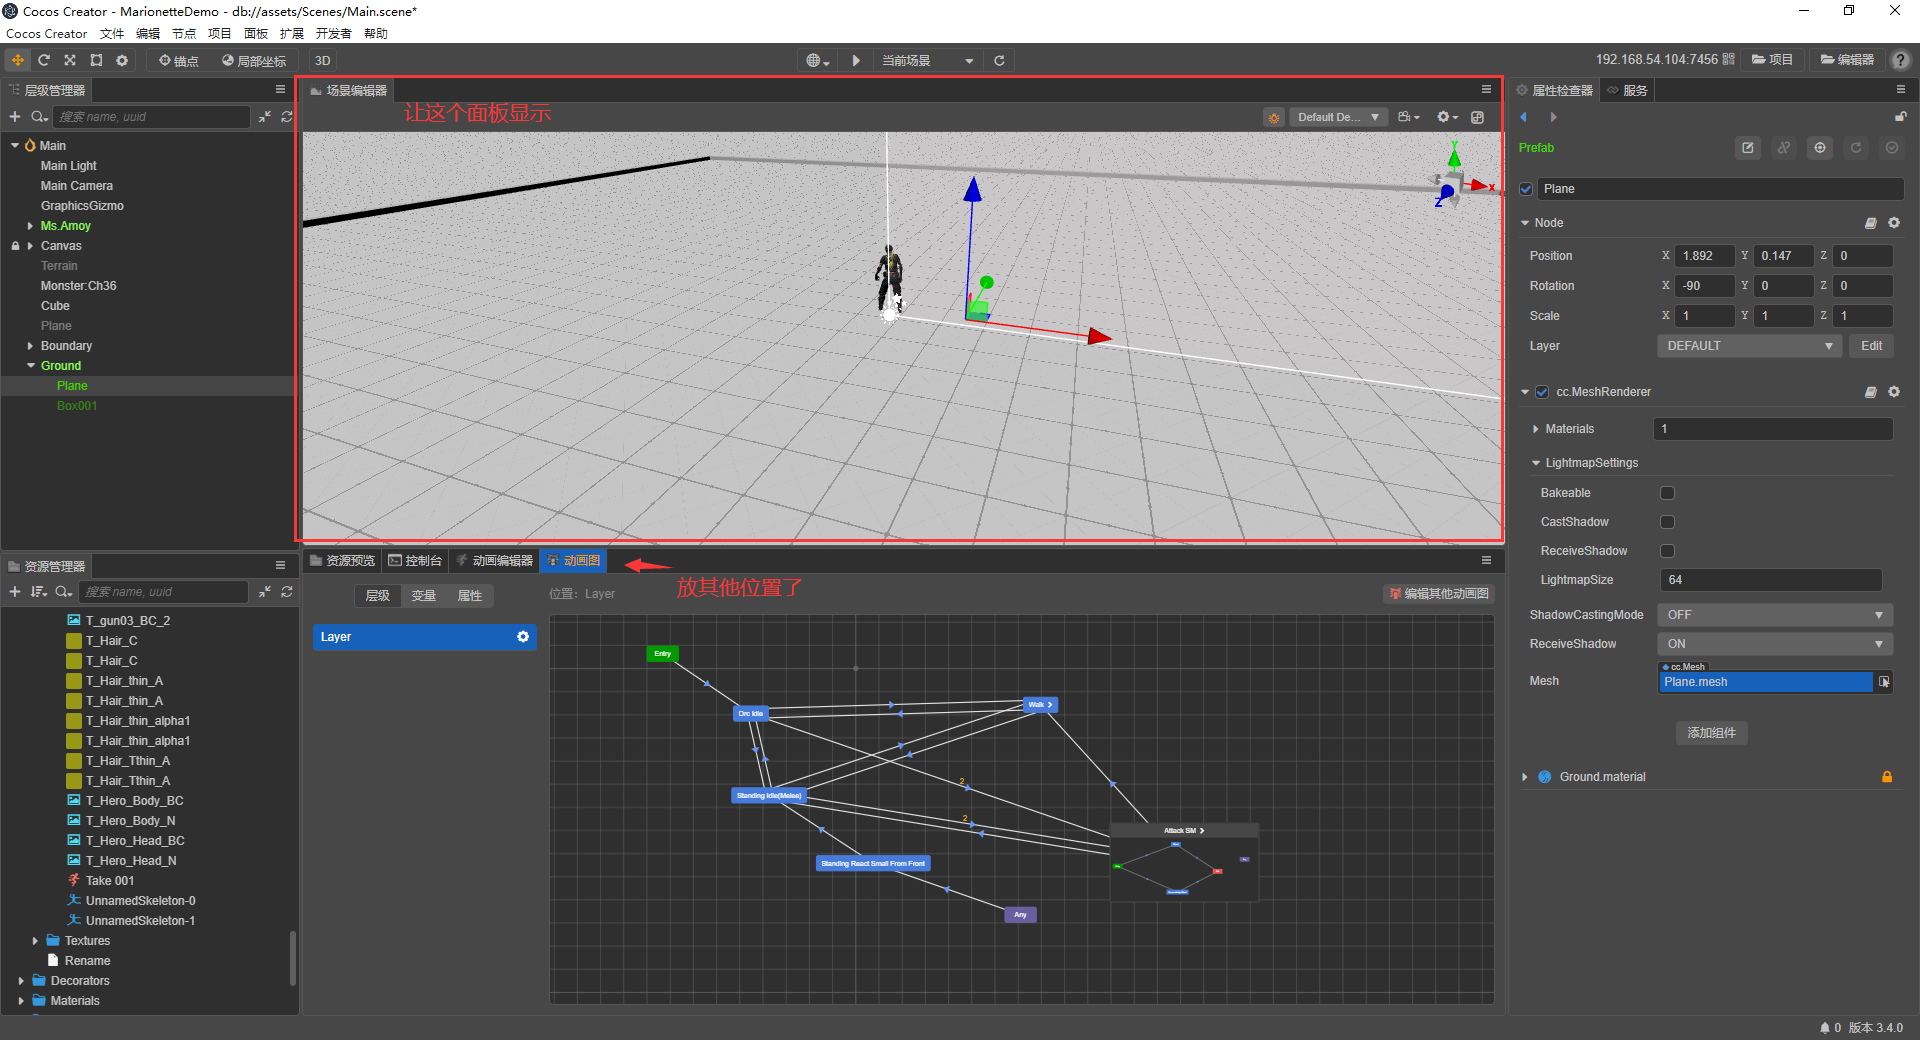Click the 编辑其他动画图 button
This screenshot has width=1920, height=1040.
(x=1439, y=594)
